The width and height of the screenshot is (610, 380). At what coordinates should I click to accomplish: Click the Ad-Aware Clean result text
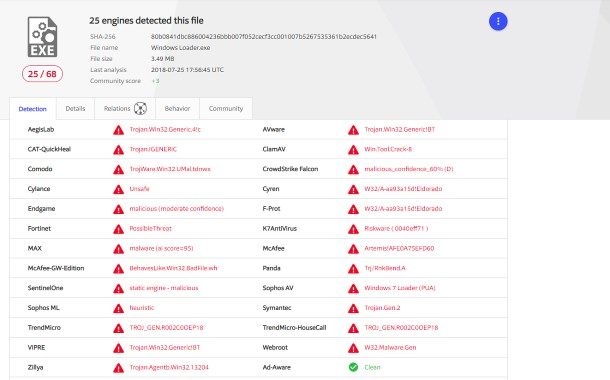pos(372,367)
